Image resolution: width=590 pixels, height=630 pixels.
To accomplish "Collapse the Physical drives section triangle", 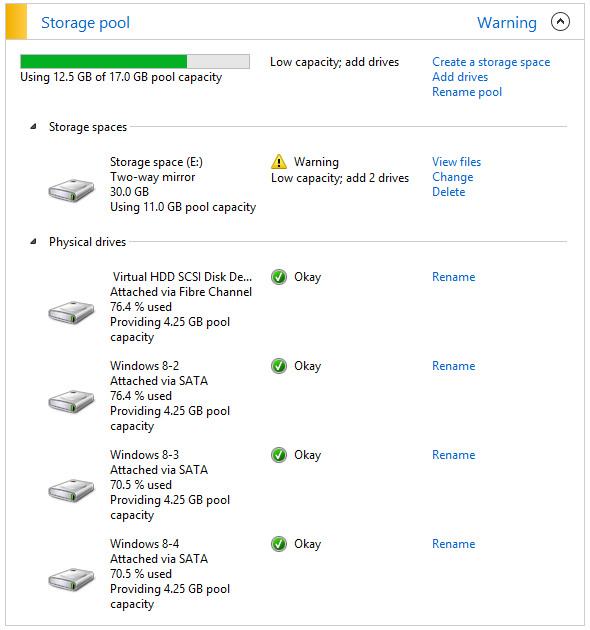I will coord(33,242).
